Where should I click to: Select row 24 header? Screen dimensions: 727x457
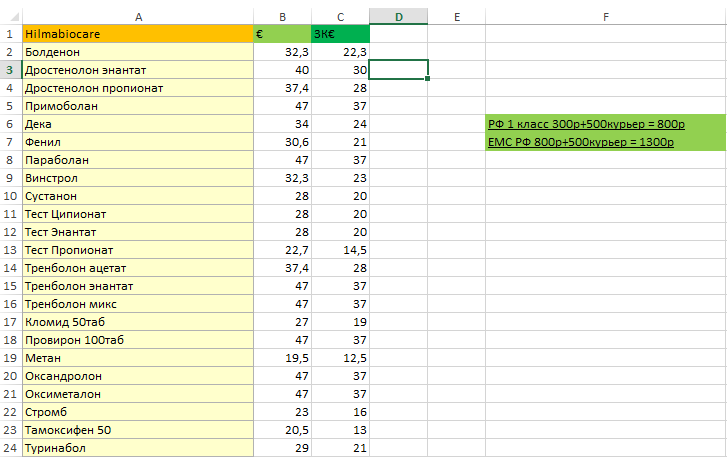(x=10, y=448)
